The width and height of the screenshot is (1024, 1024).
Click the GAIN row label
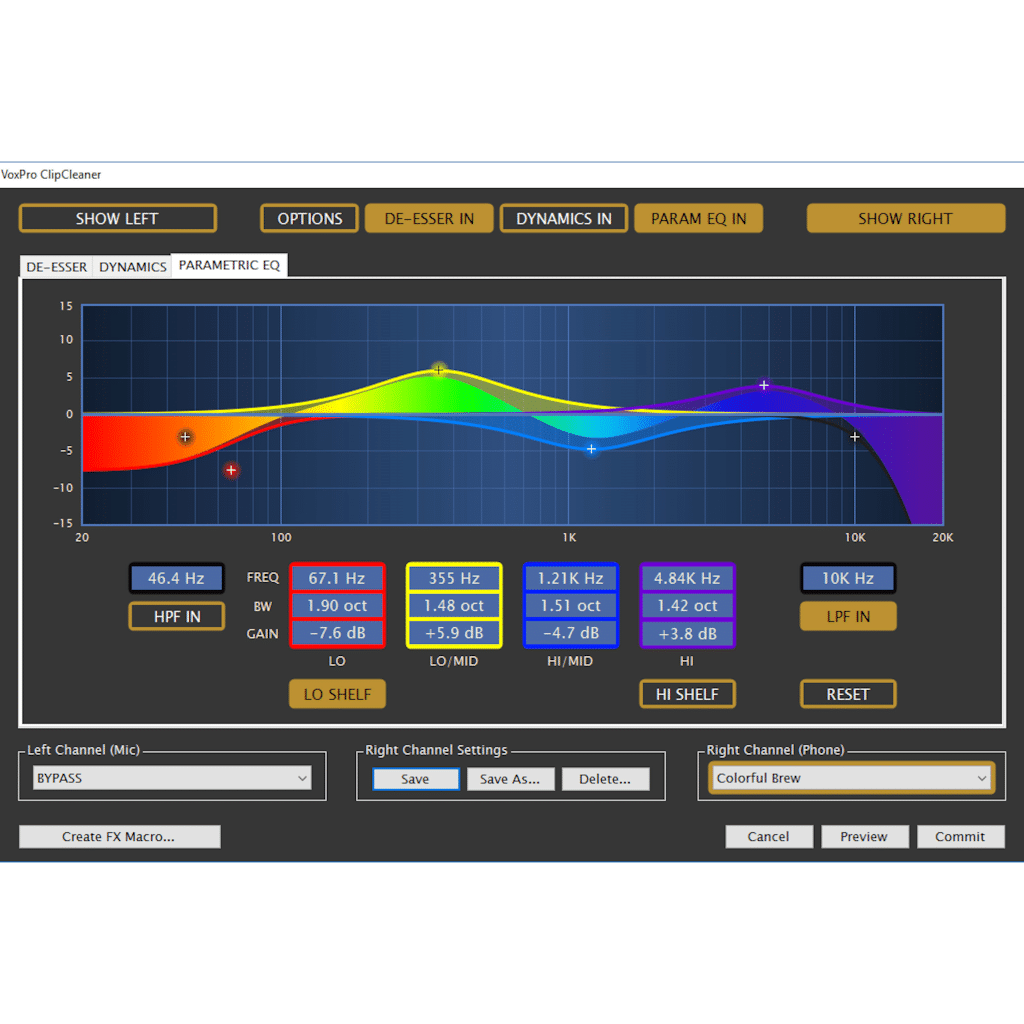263,633
